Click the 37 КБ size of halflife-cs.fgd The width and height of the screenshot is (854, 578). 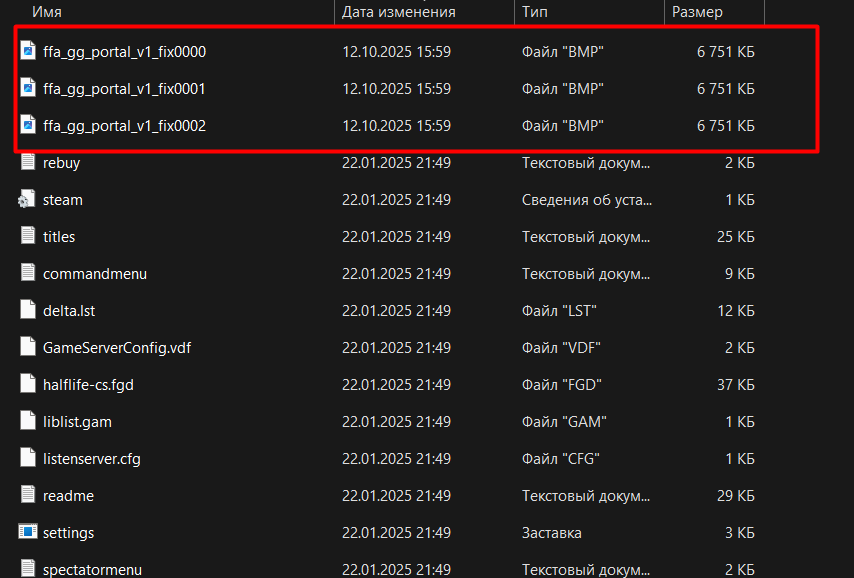(x=733, y=384)
